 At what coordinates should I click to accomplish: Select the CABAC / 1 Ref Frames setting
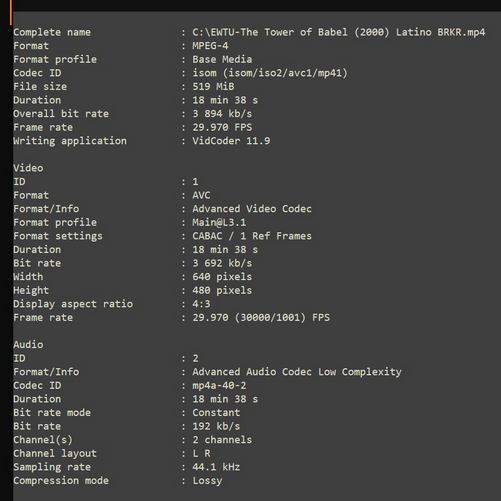click(252, 236)
